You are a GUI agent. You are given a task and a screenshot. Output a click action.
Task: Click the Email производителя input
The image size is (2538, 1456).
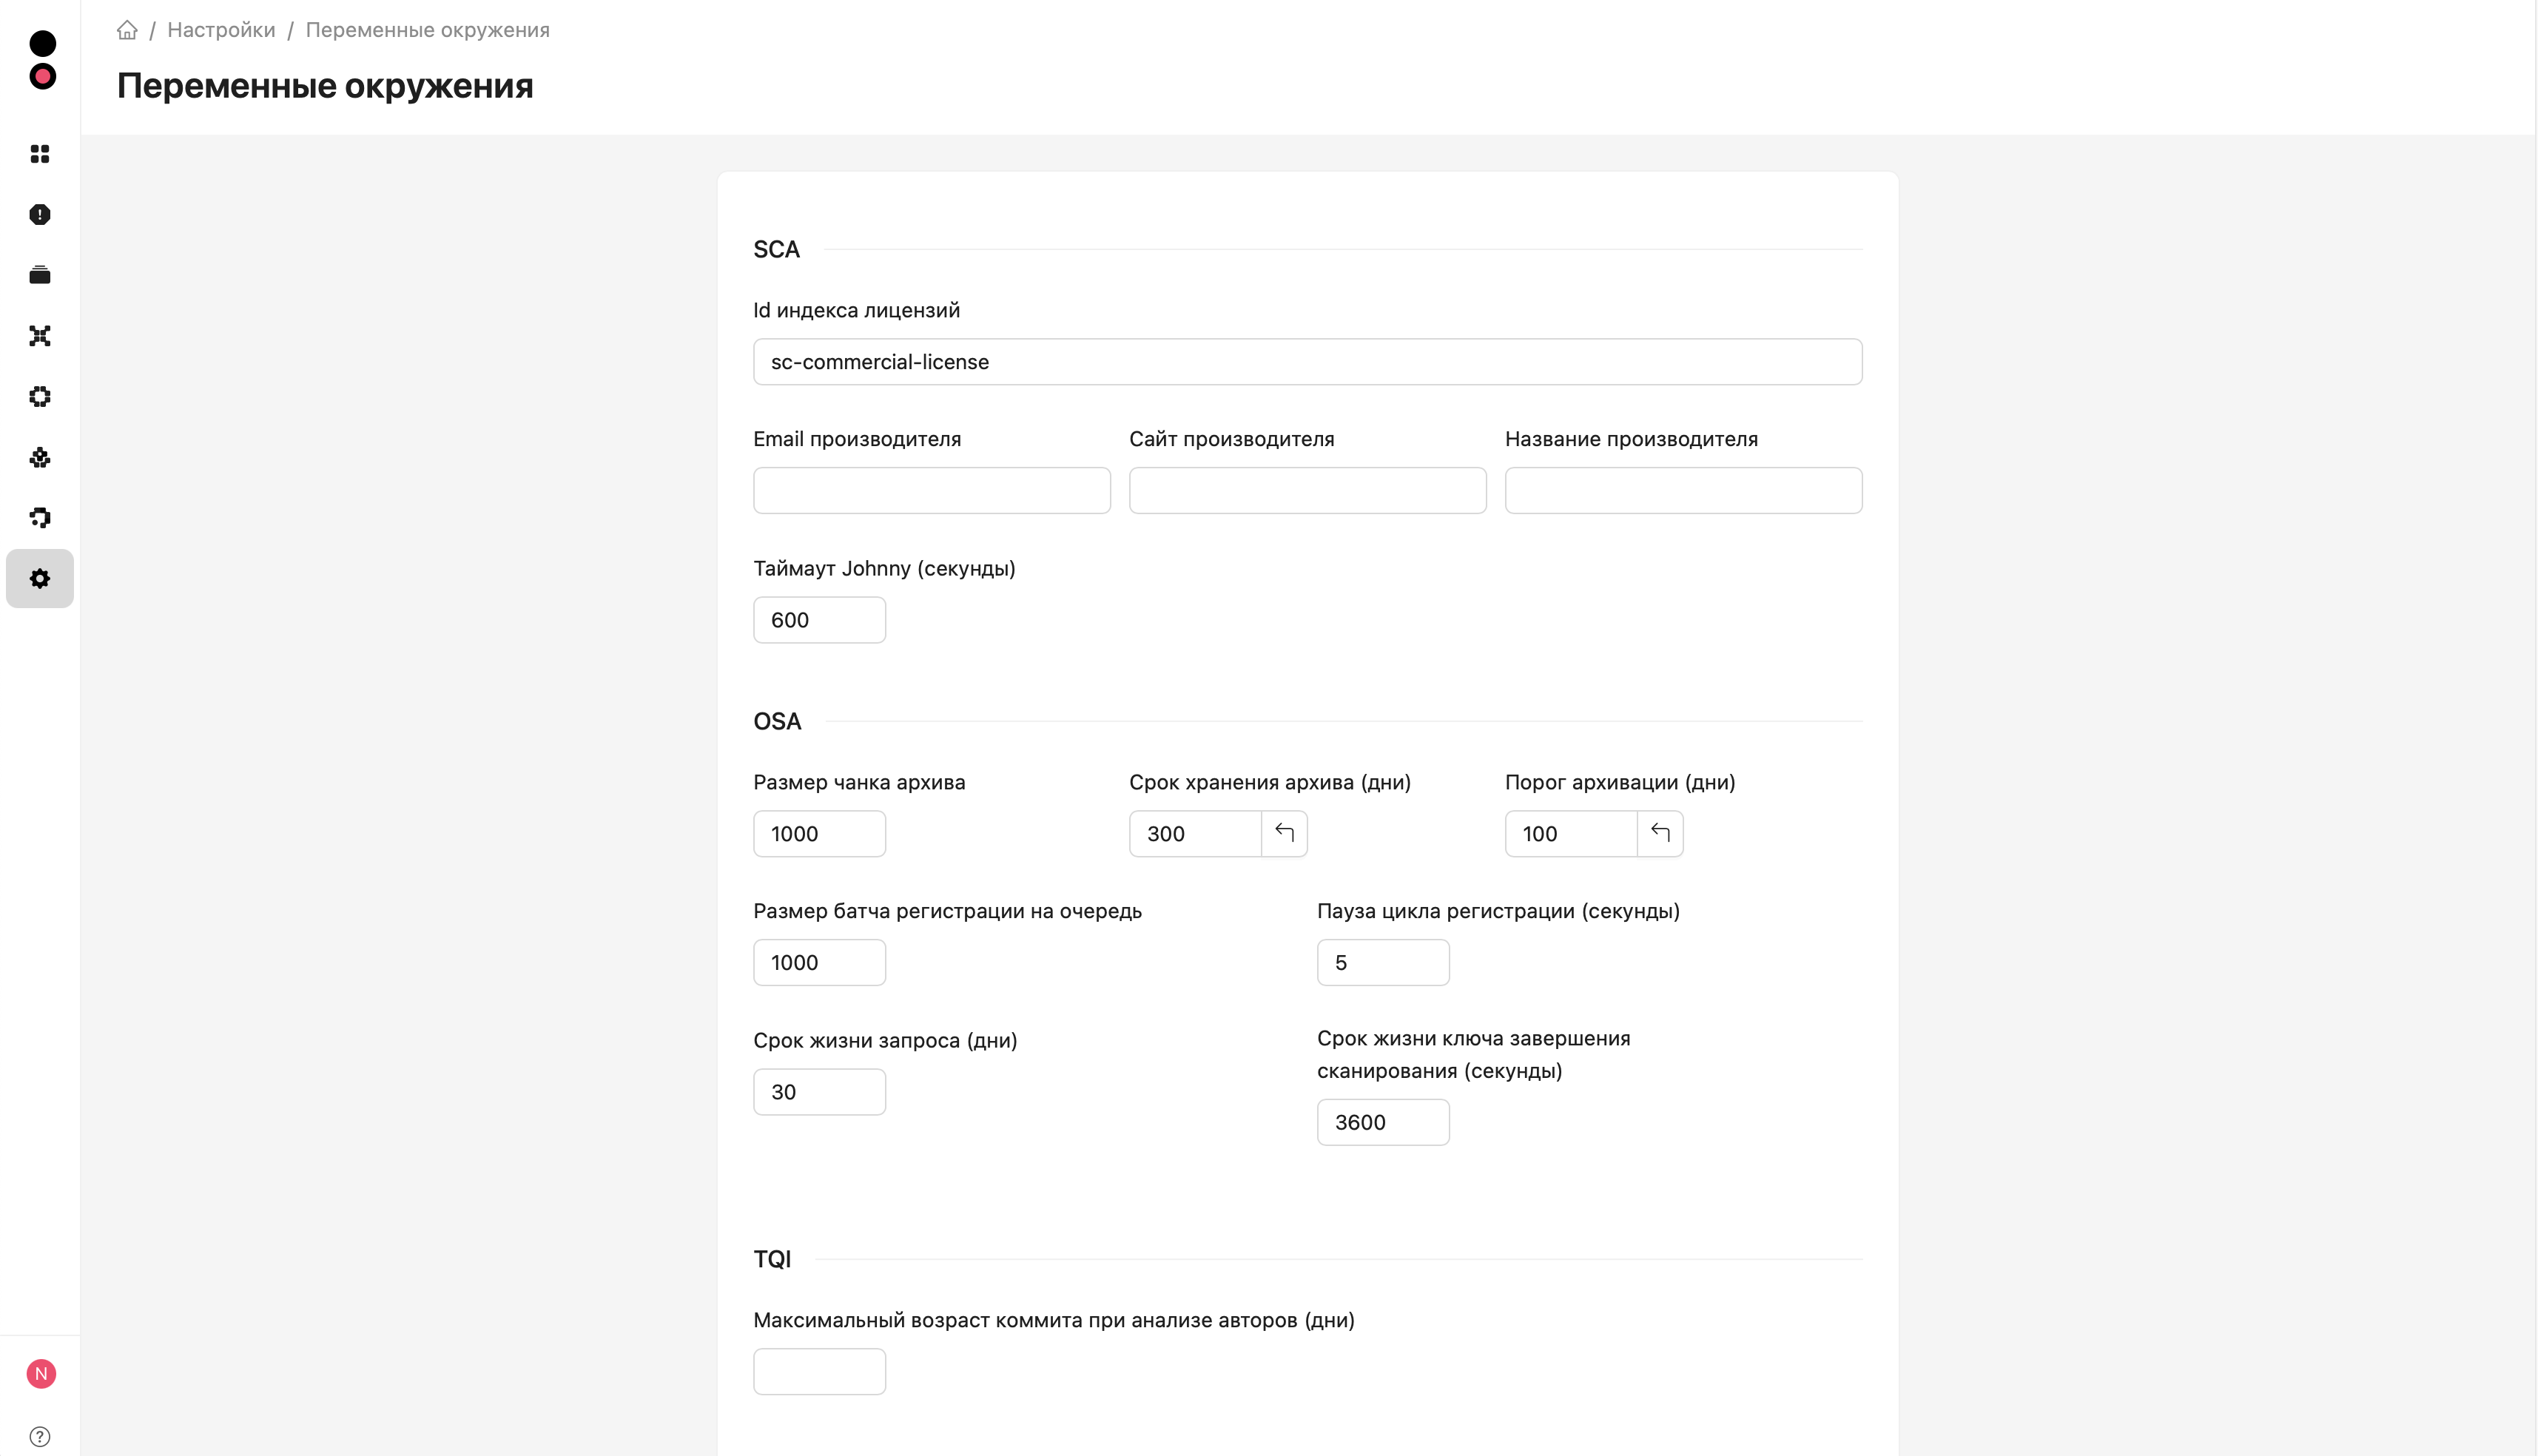(x=931, y=491)
